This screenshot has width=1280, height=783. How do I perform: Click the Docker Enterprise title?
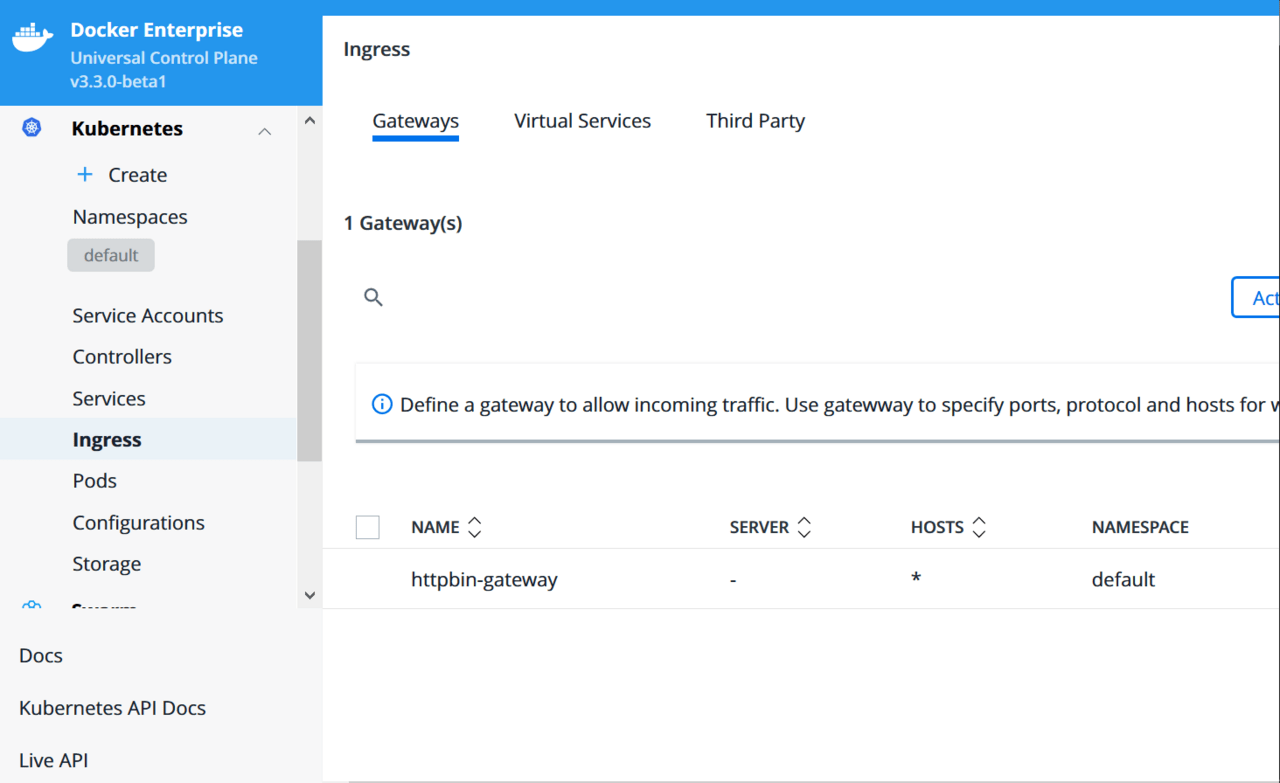pyautogui.click(x=157, y=30)
